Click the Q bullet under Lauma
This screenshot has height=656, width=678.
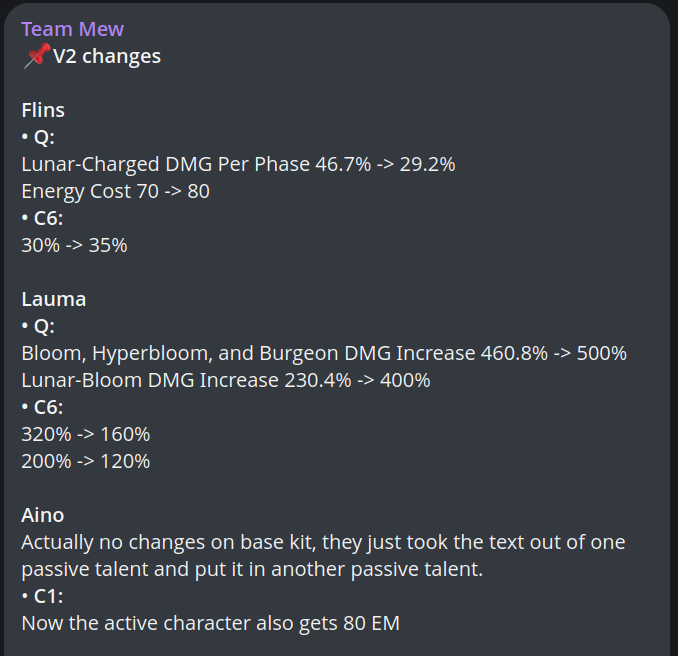tap(38, 326)
